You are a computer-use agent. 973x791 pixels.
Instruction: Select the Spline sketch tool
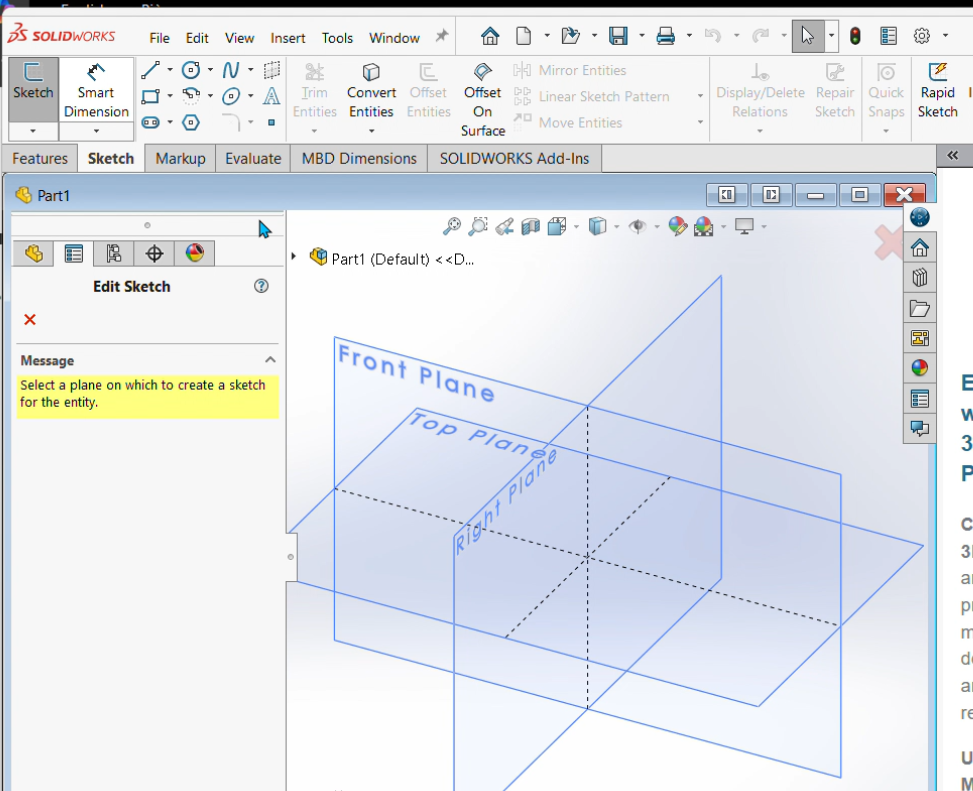231,70
